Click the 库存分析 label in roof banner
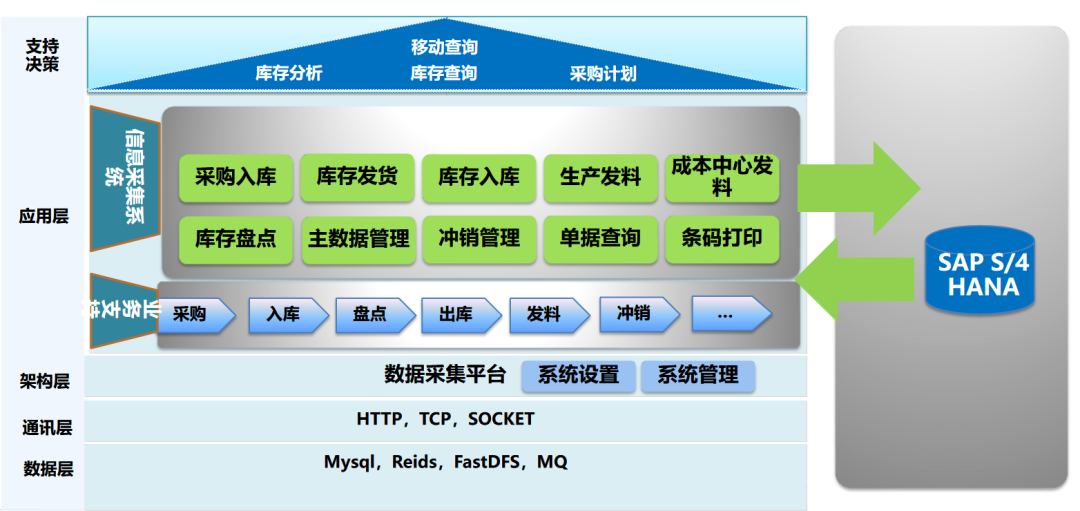This screenshot has width=1080, height=511. 289,74
